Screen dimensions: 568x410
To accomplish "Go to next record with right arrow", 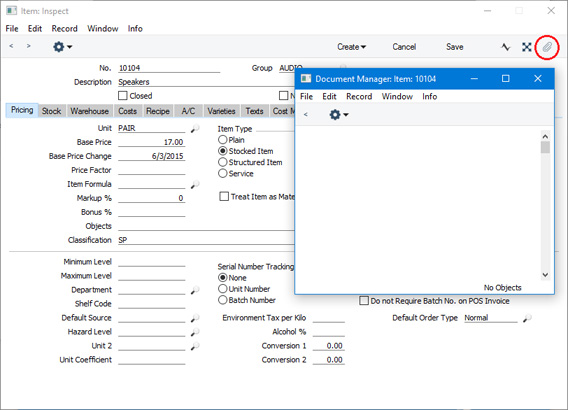I will pos(29,46).
